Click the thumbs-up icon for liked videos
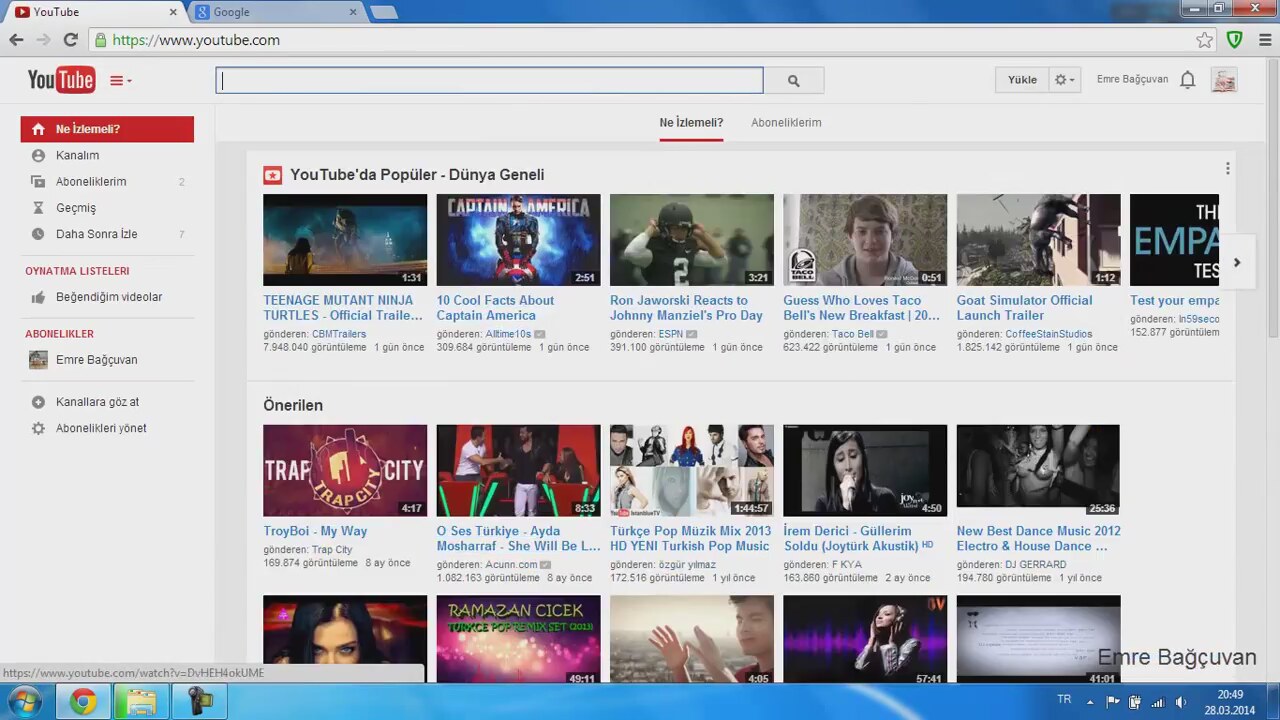The width and height of the screenshot is (1280, 720). (x=38, y=297)
